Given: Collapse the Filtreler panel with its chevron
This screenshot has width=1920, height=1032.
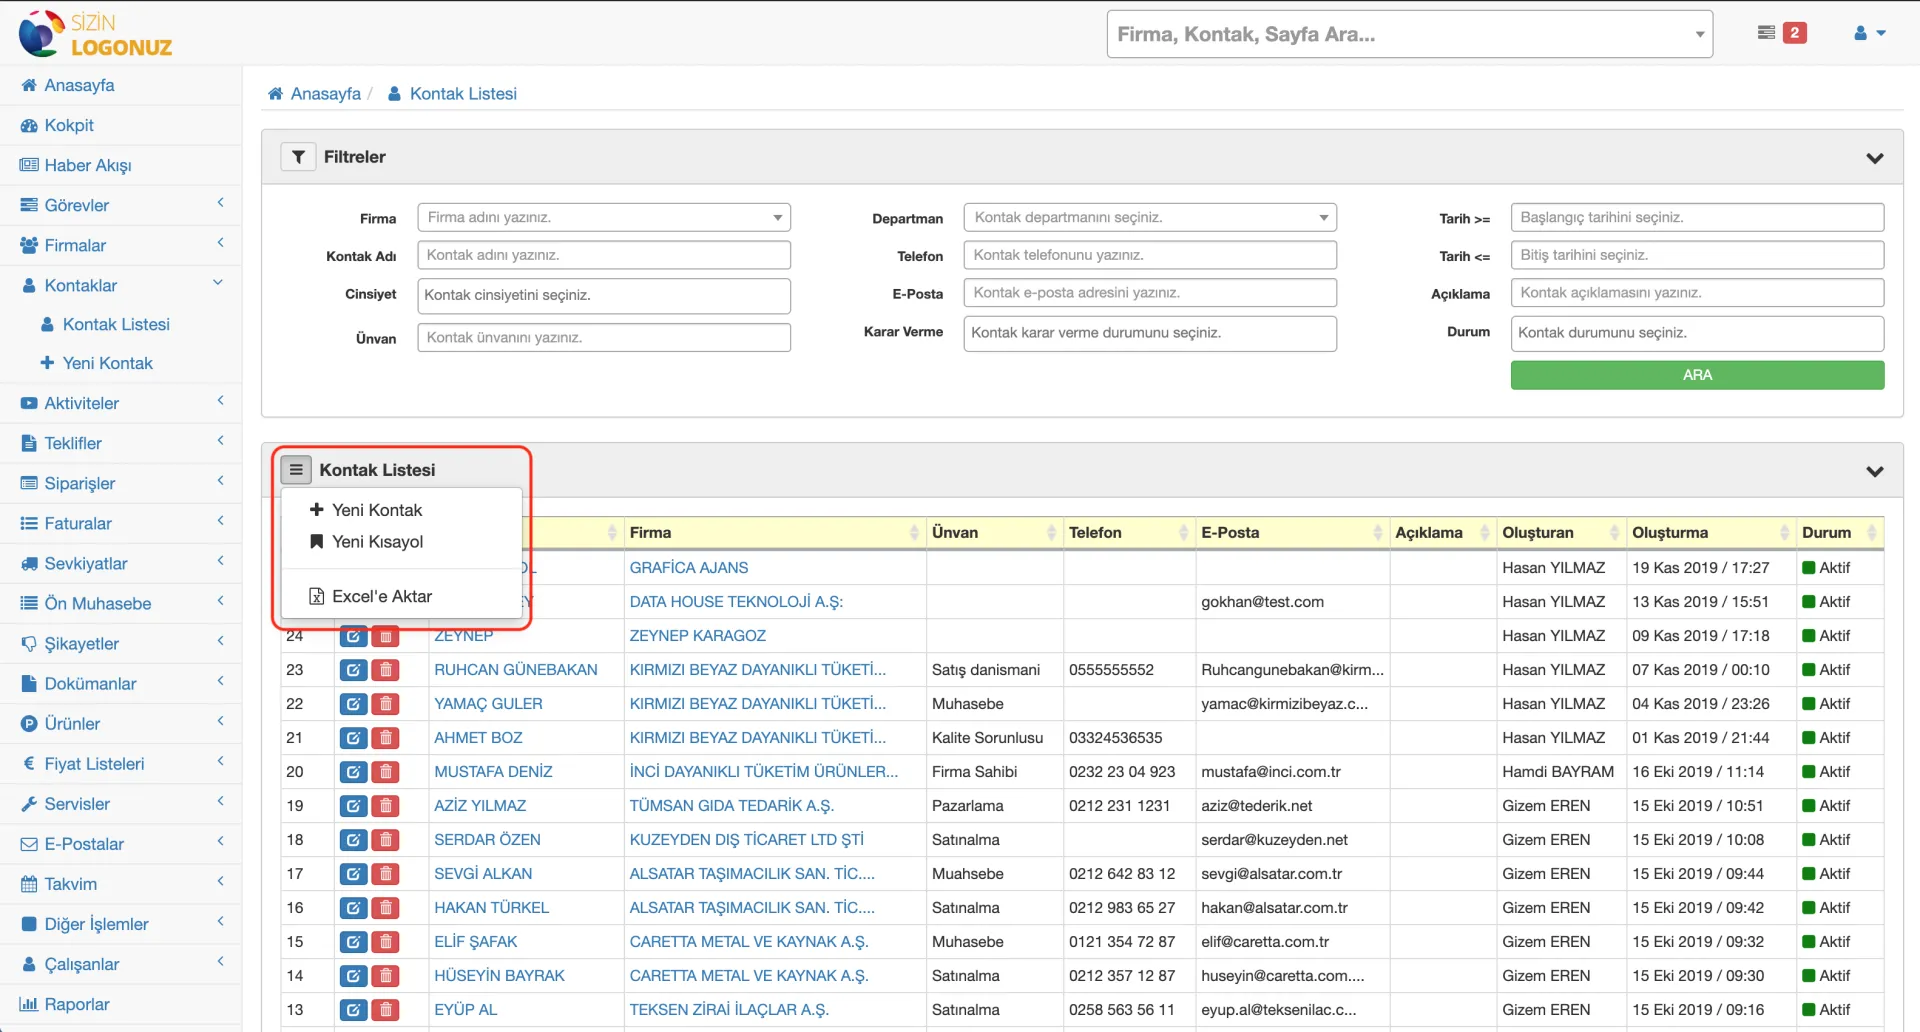Looking at the screenshot, I should point(1876,158).
